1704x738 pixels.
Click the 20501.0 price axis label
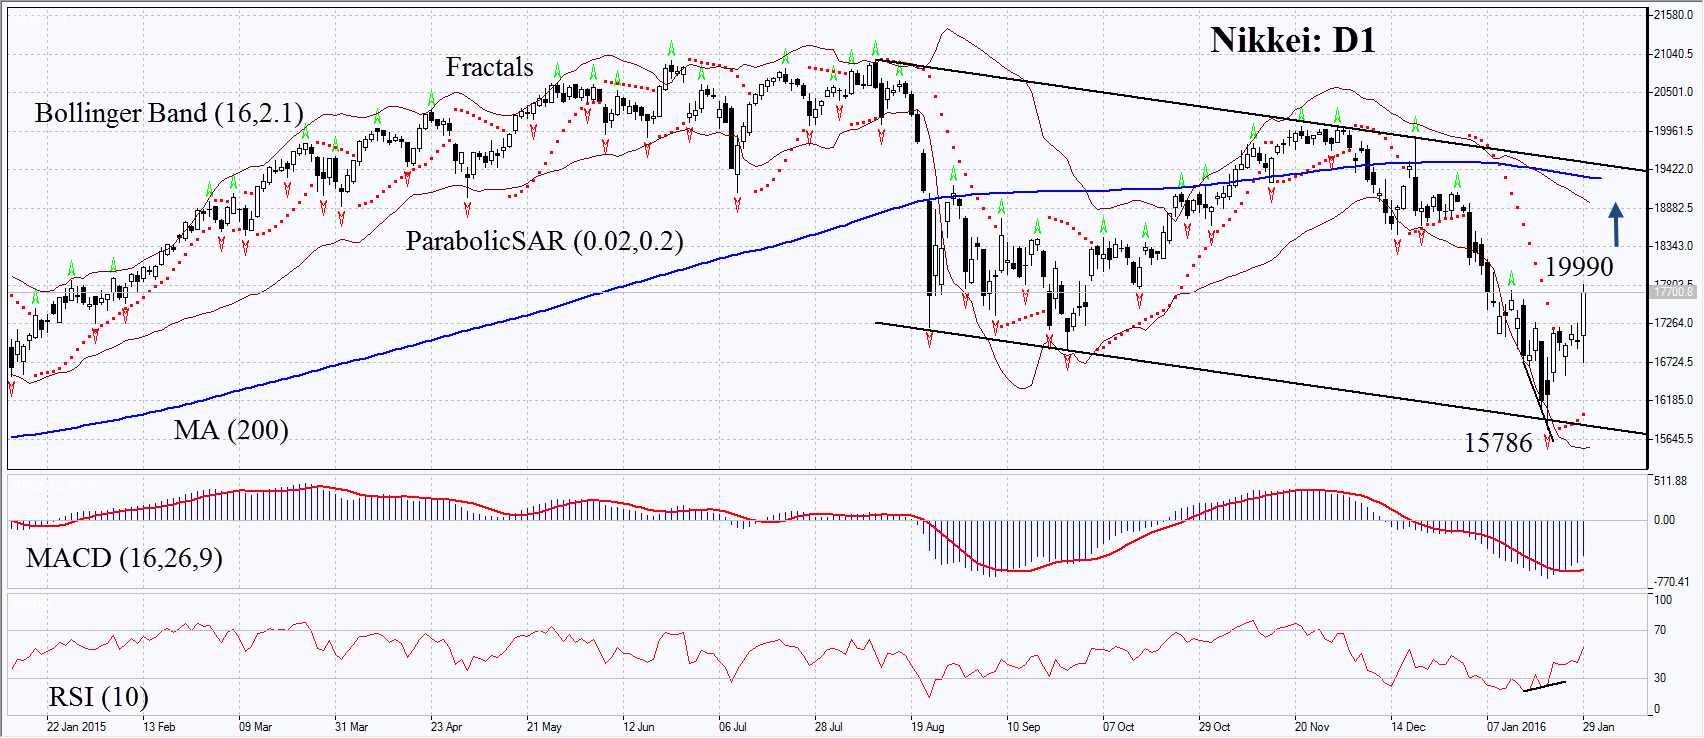(x=1673, y=92)
